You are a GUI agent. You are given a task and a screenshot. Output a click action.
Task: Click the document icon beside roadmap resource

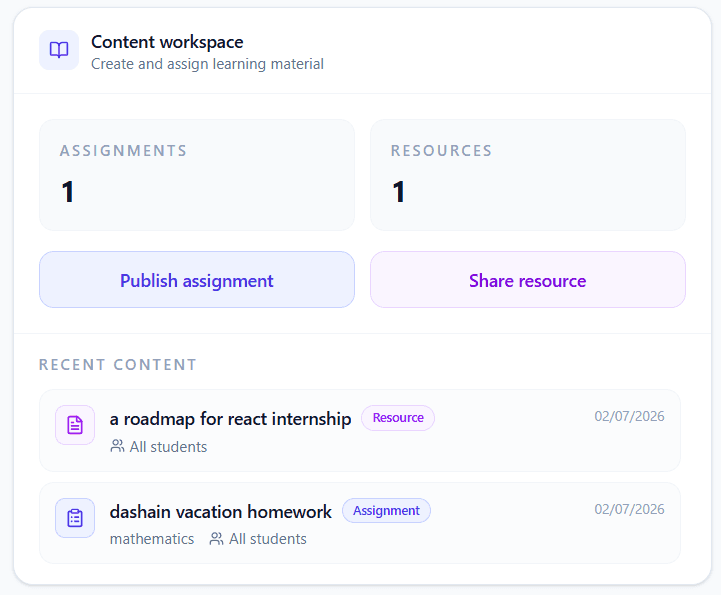point(75,425)
